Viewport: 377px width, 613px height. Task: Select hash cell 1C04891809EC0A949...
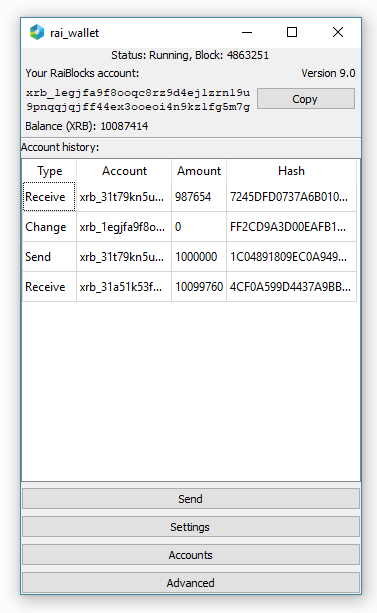pyautogui.click(x=291, y=257)
